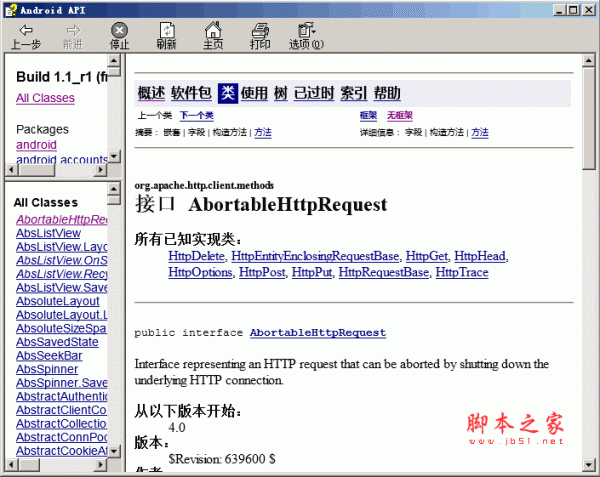Click the class list scroll up arrow
This screenshot has height=477, width=600.
tap(114, 189)
